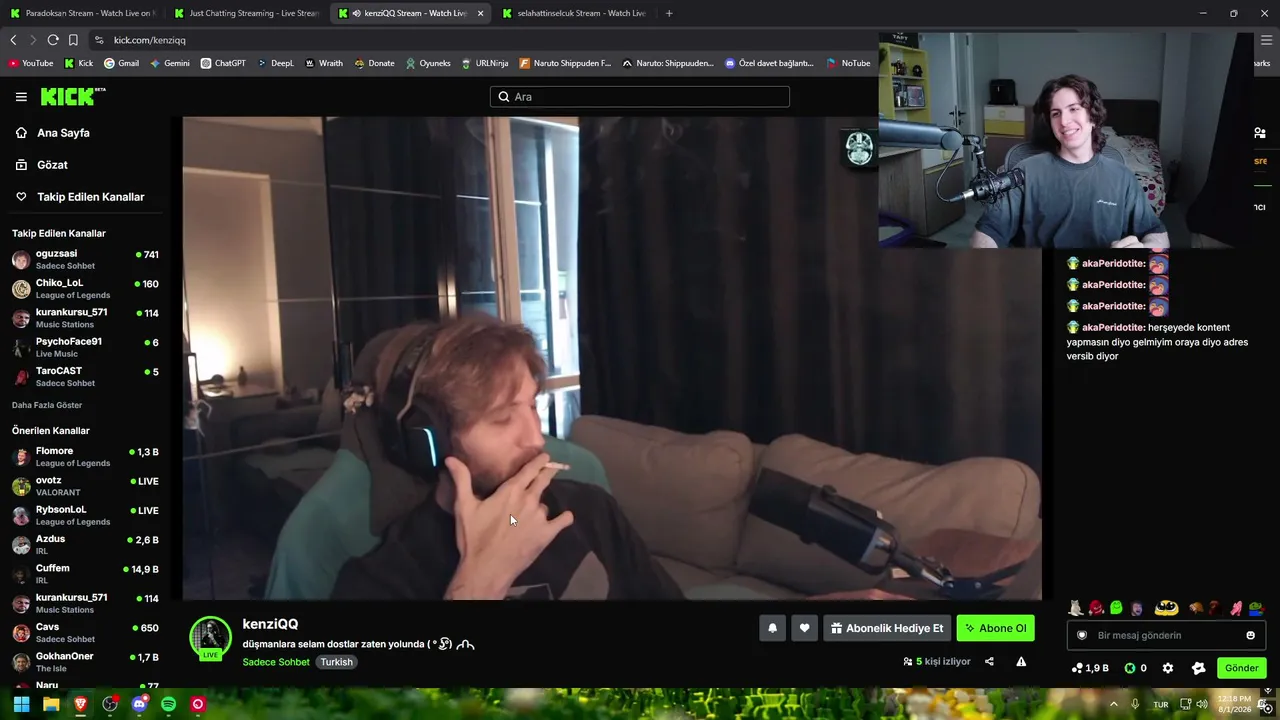Open Chiko_LoL channel in followed list
Screen dimensions: 1280x720
click(x=85, y=289)
